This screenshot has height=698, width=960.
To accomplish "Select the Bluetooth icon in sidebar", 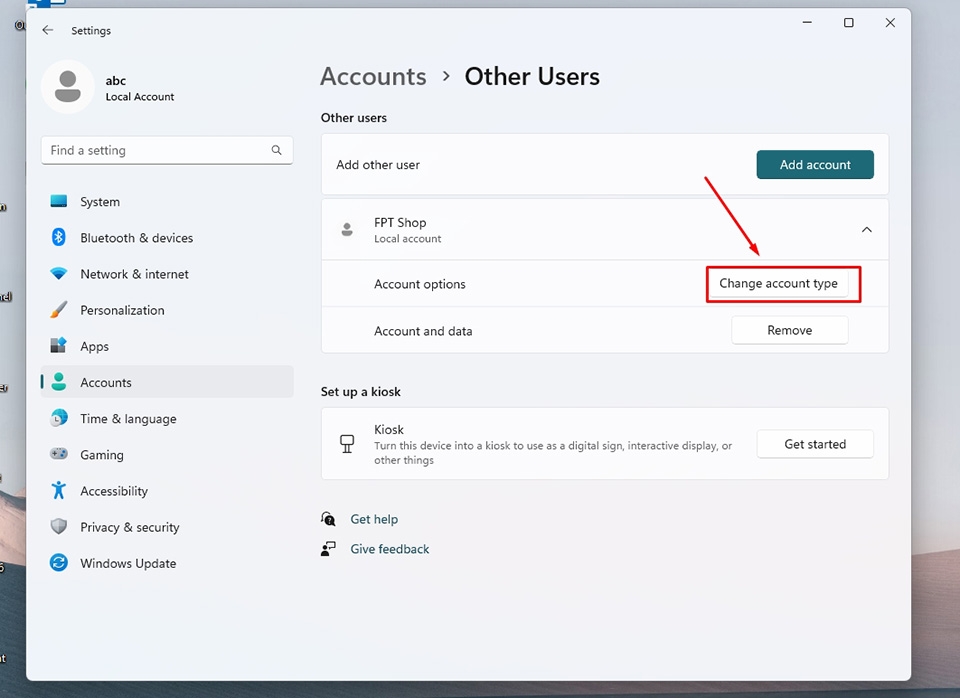I will pos(59,237).
